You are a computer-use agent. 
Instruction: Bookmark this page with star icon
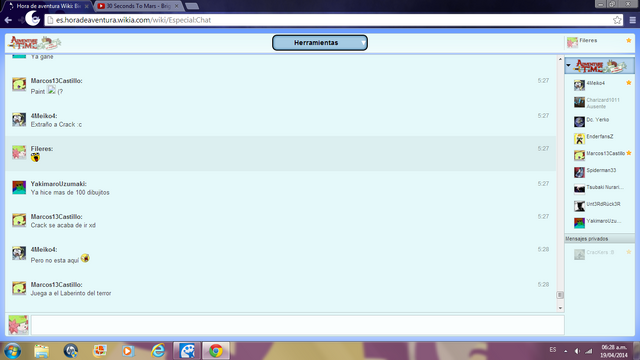tap(617, 20)
